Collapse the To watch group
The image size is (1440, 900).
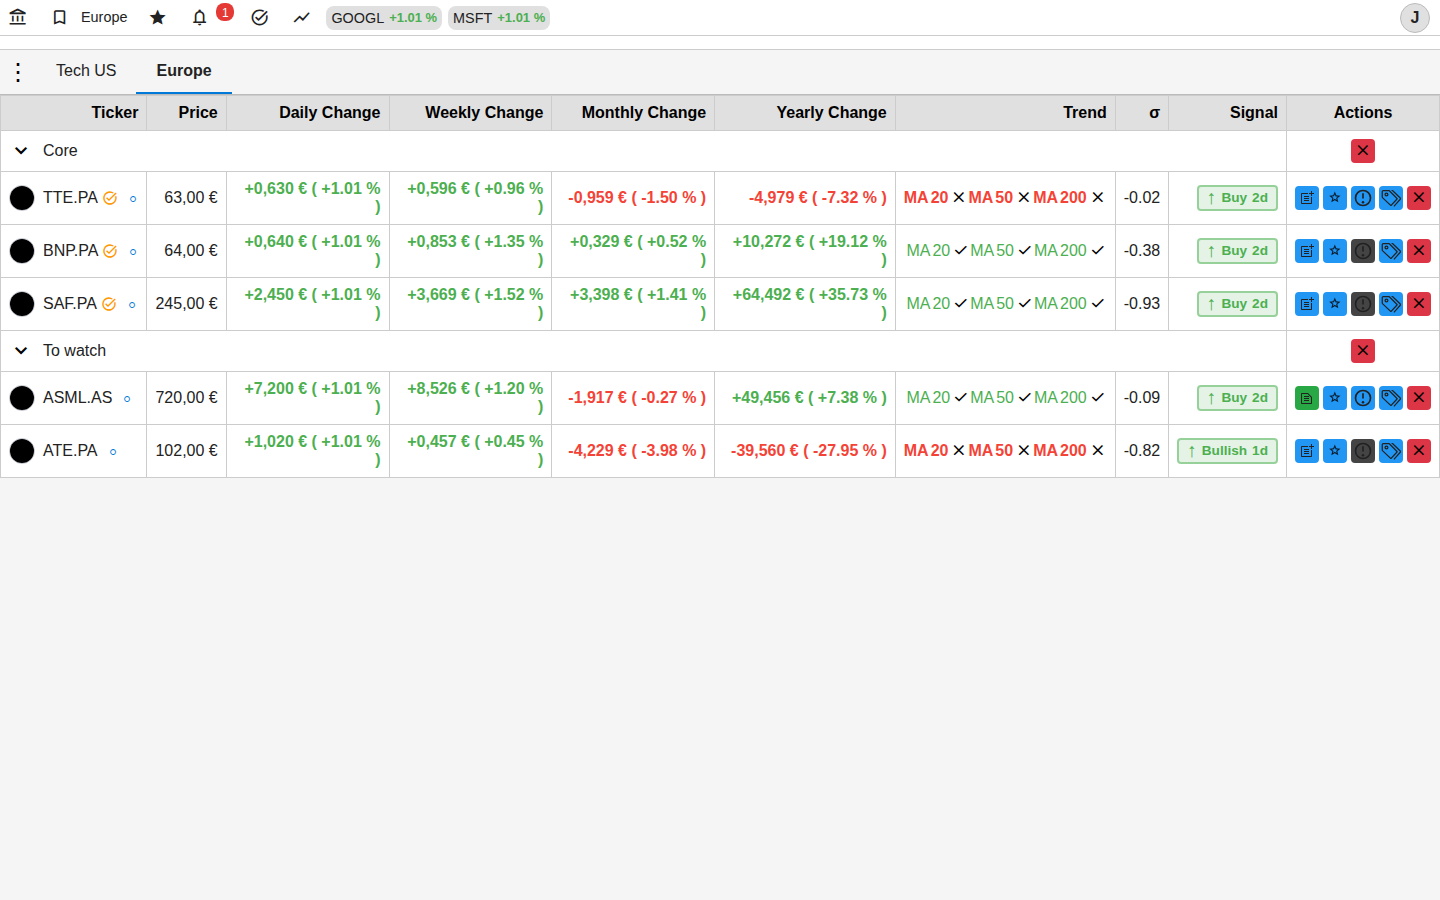(21, 351)
